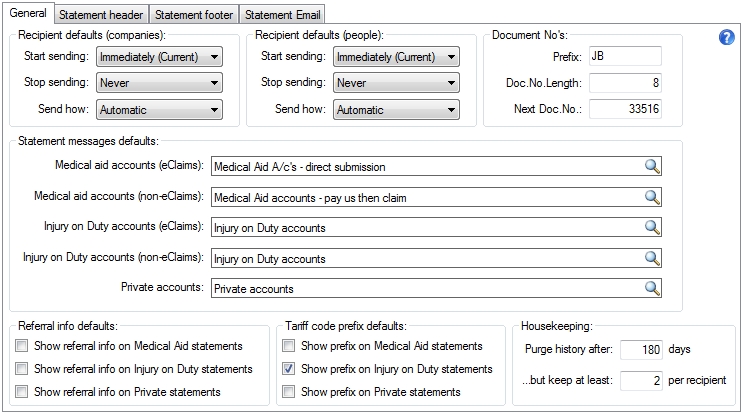Click the 'Document No's:' group label
Viewport: 743px width, 414px height.
tap(530, 35)
